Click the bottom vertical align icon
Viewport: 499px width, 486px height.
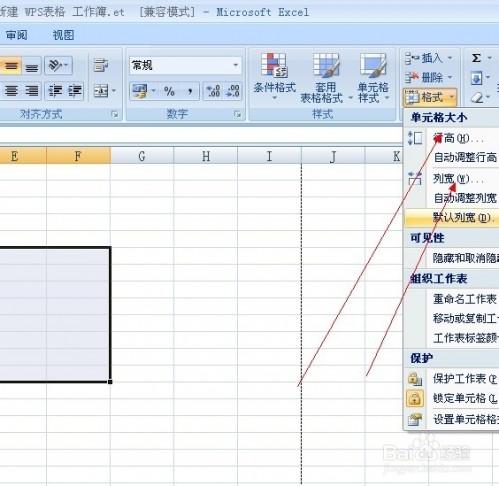point(31,66)
